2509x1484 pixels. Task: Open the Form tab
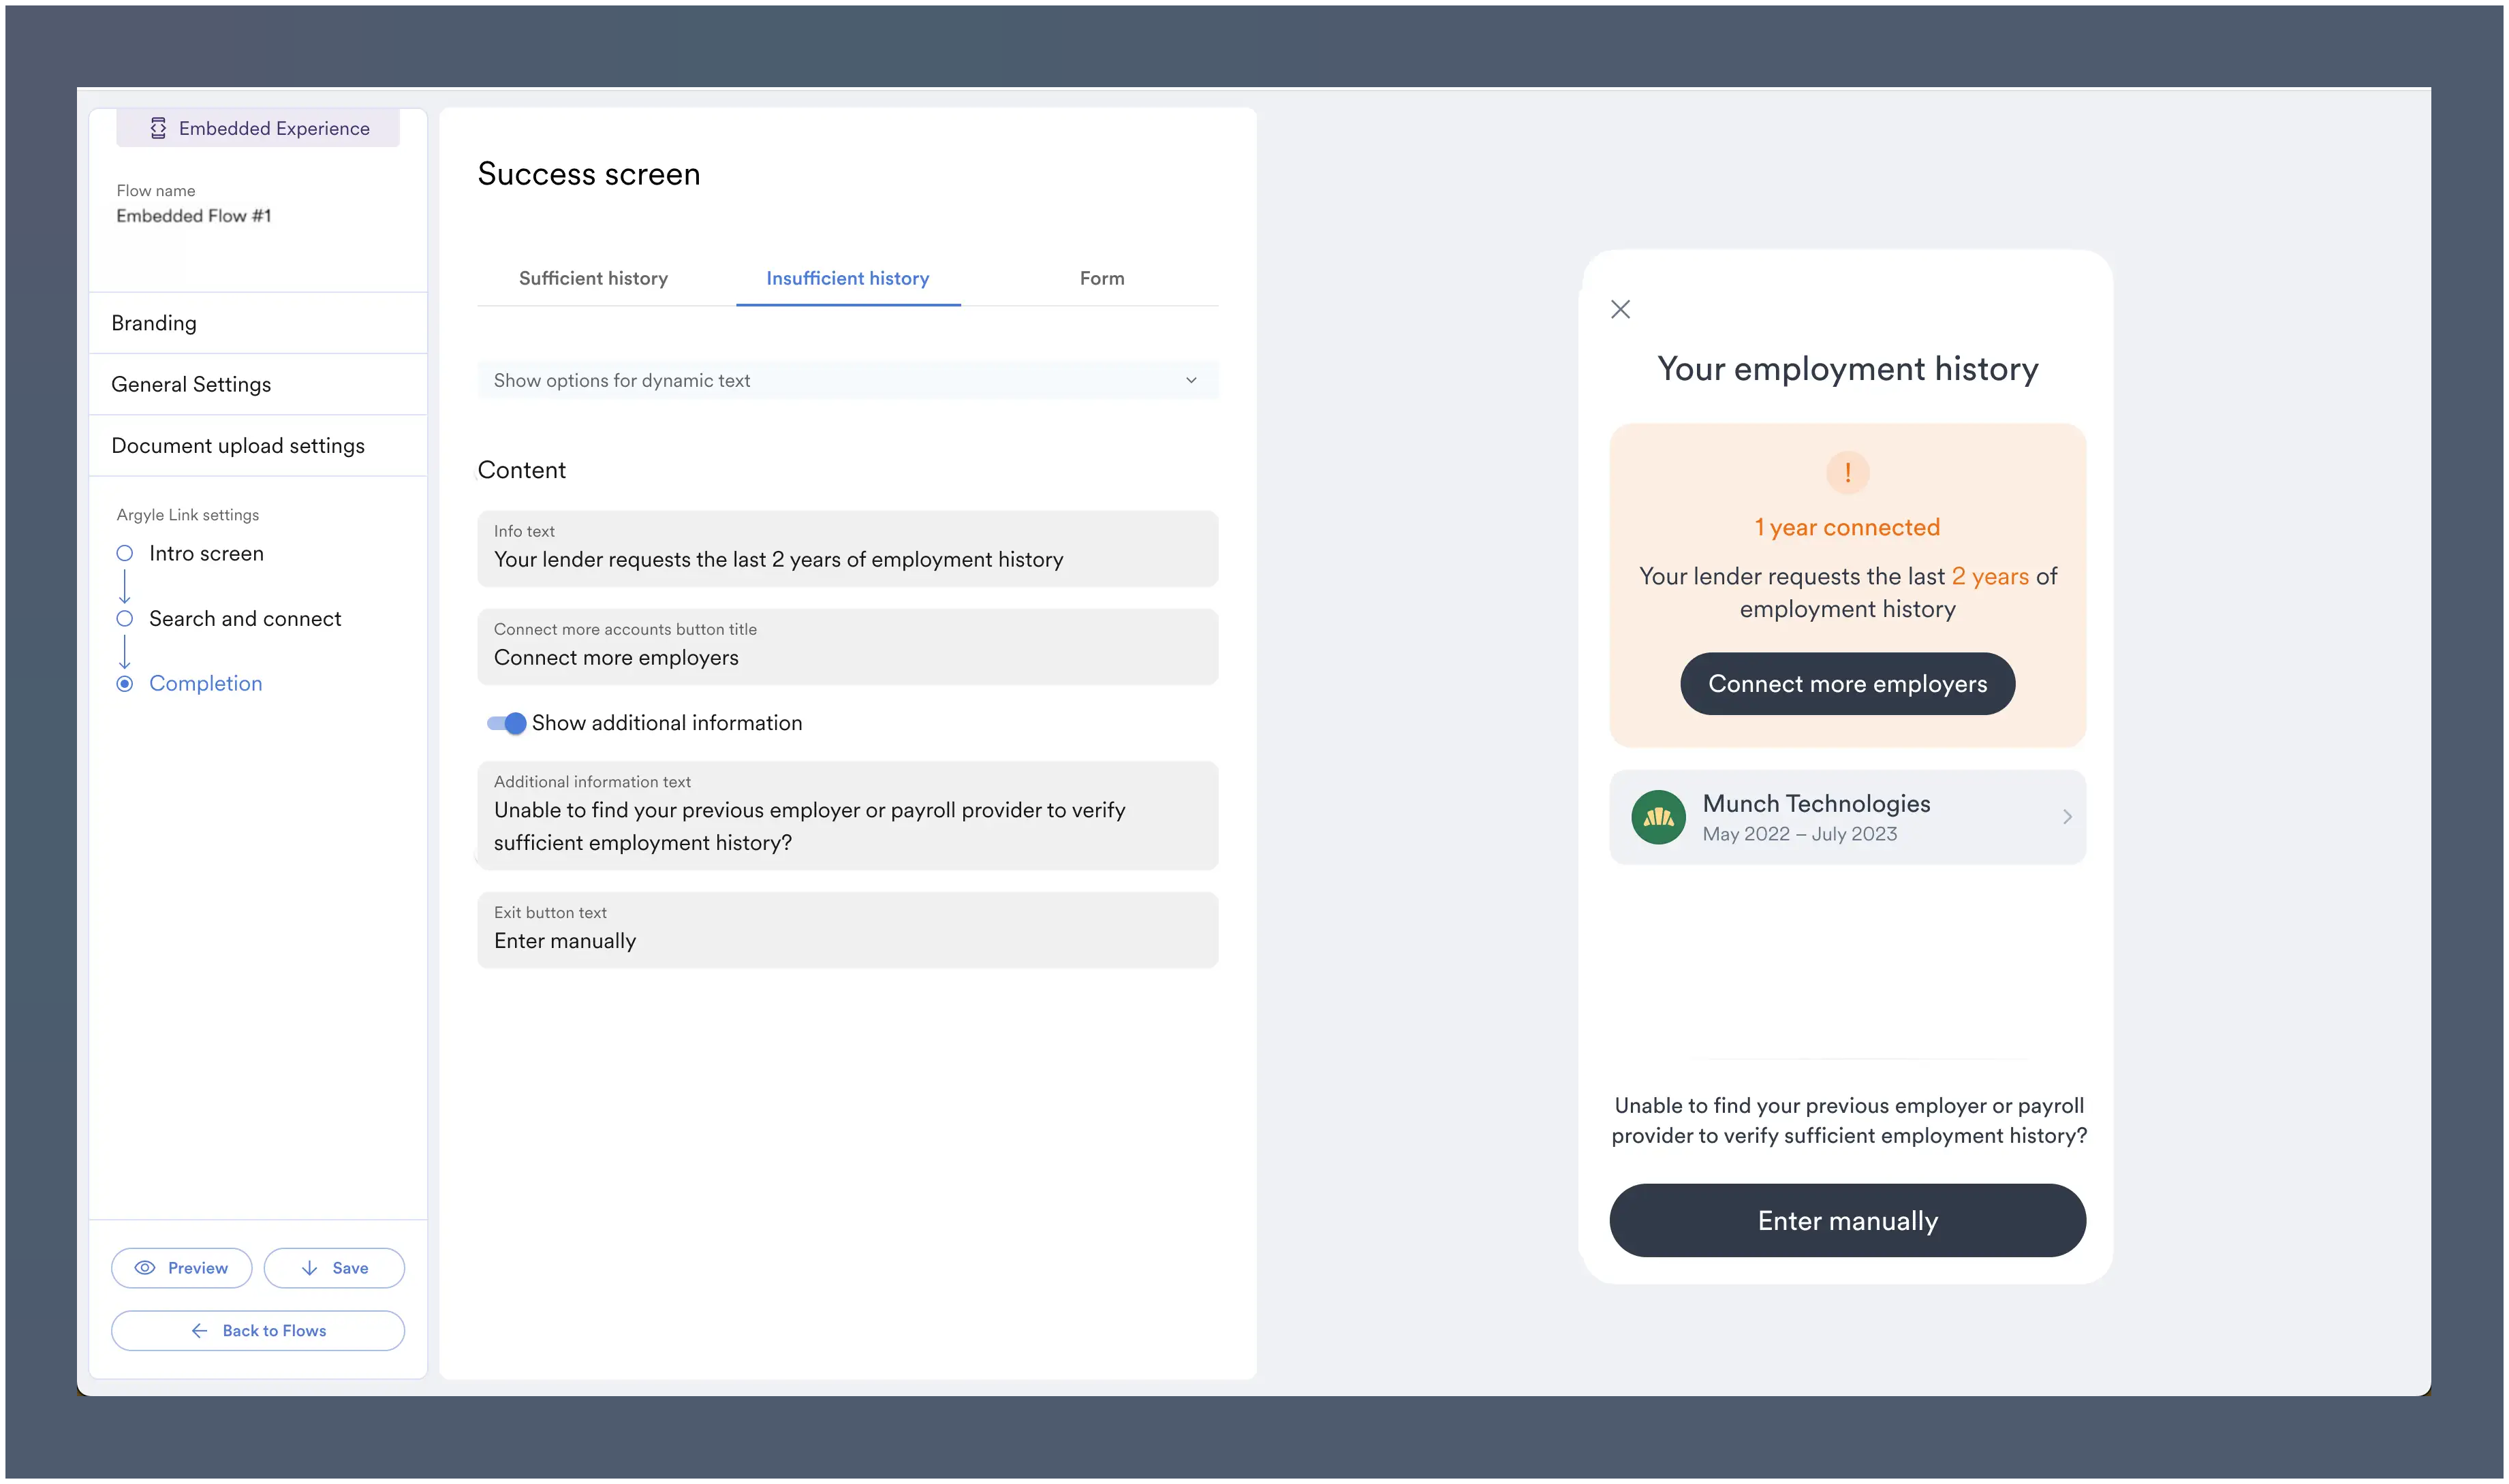(x=1102, y=279)
